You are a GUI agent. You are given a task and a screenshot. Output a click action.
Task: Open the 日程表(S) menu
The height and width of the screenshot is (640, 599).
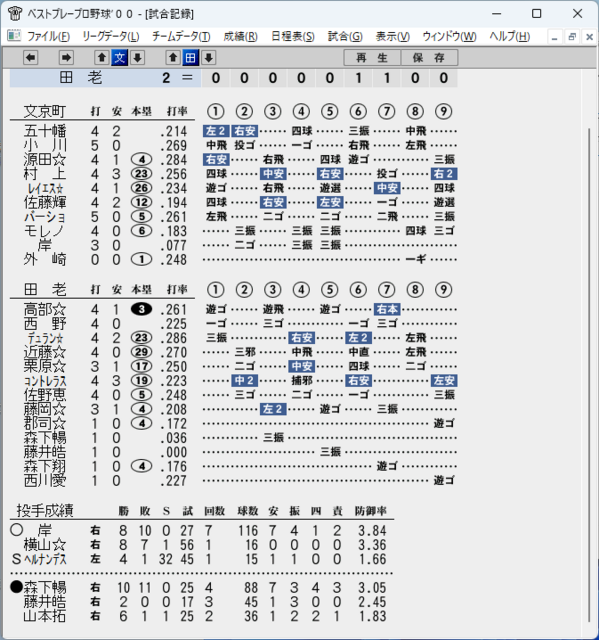[293, 36]
